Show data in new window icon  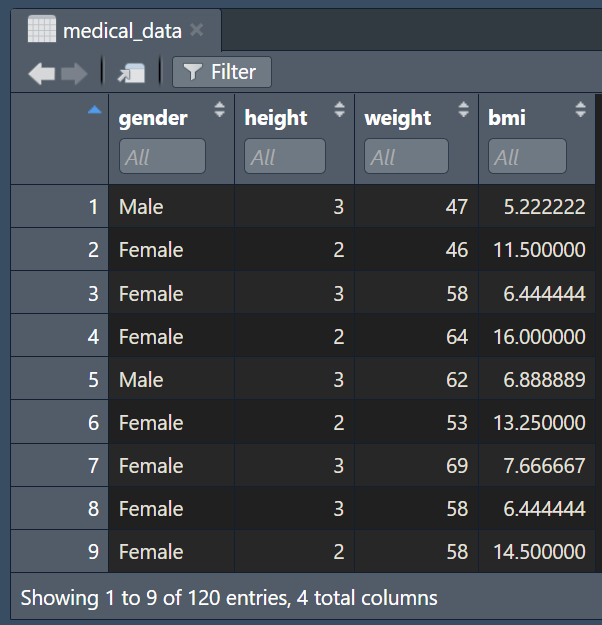pos(132,73)
